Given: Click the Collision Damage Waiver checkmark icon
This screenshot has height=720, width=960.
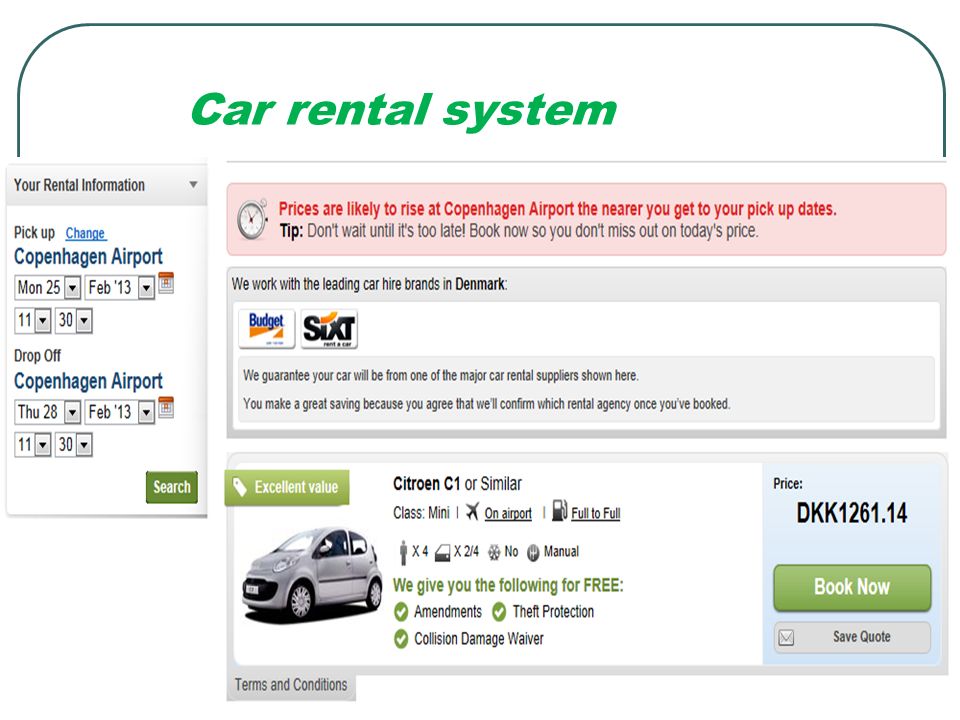Looking at the screenshot, I should [x=401, y=639].
